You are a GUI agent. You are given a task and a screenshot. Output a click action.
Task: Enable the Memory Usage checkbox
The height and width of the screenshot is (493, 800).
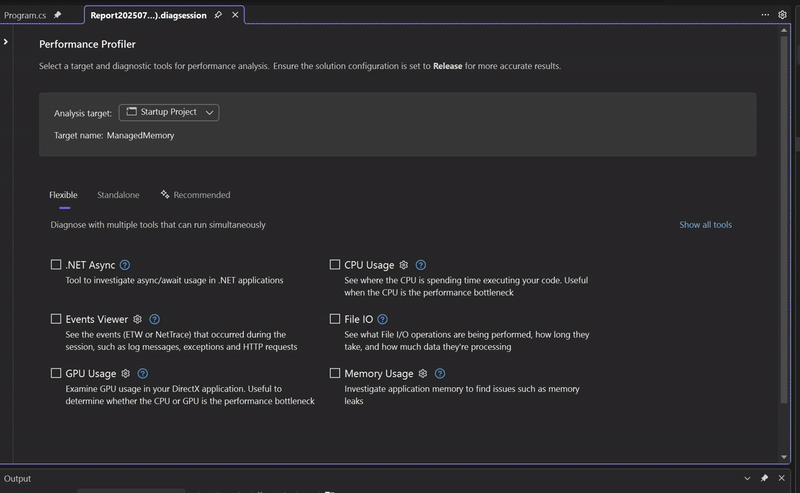(x=335, y=373)
